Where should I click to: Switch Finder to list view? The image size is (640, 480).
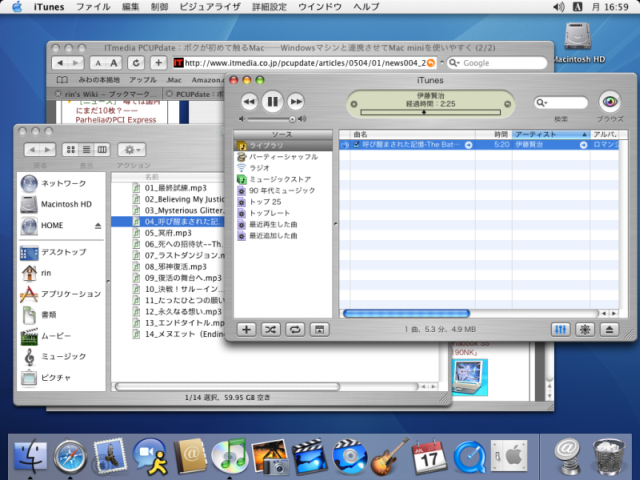[87, 150]
